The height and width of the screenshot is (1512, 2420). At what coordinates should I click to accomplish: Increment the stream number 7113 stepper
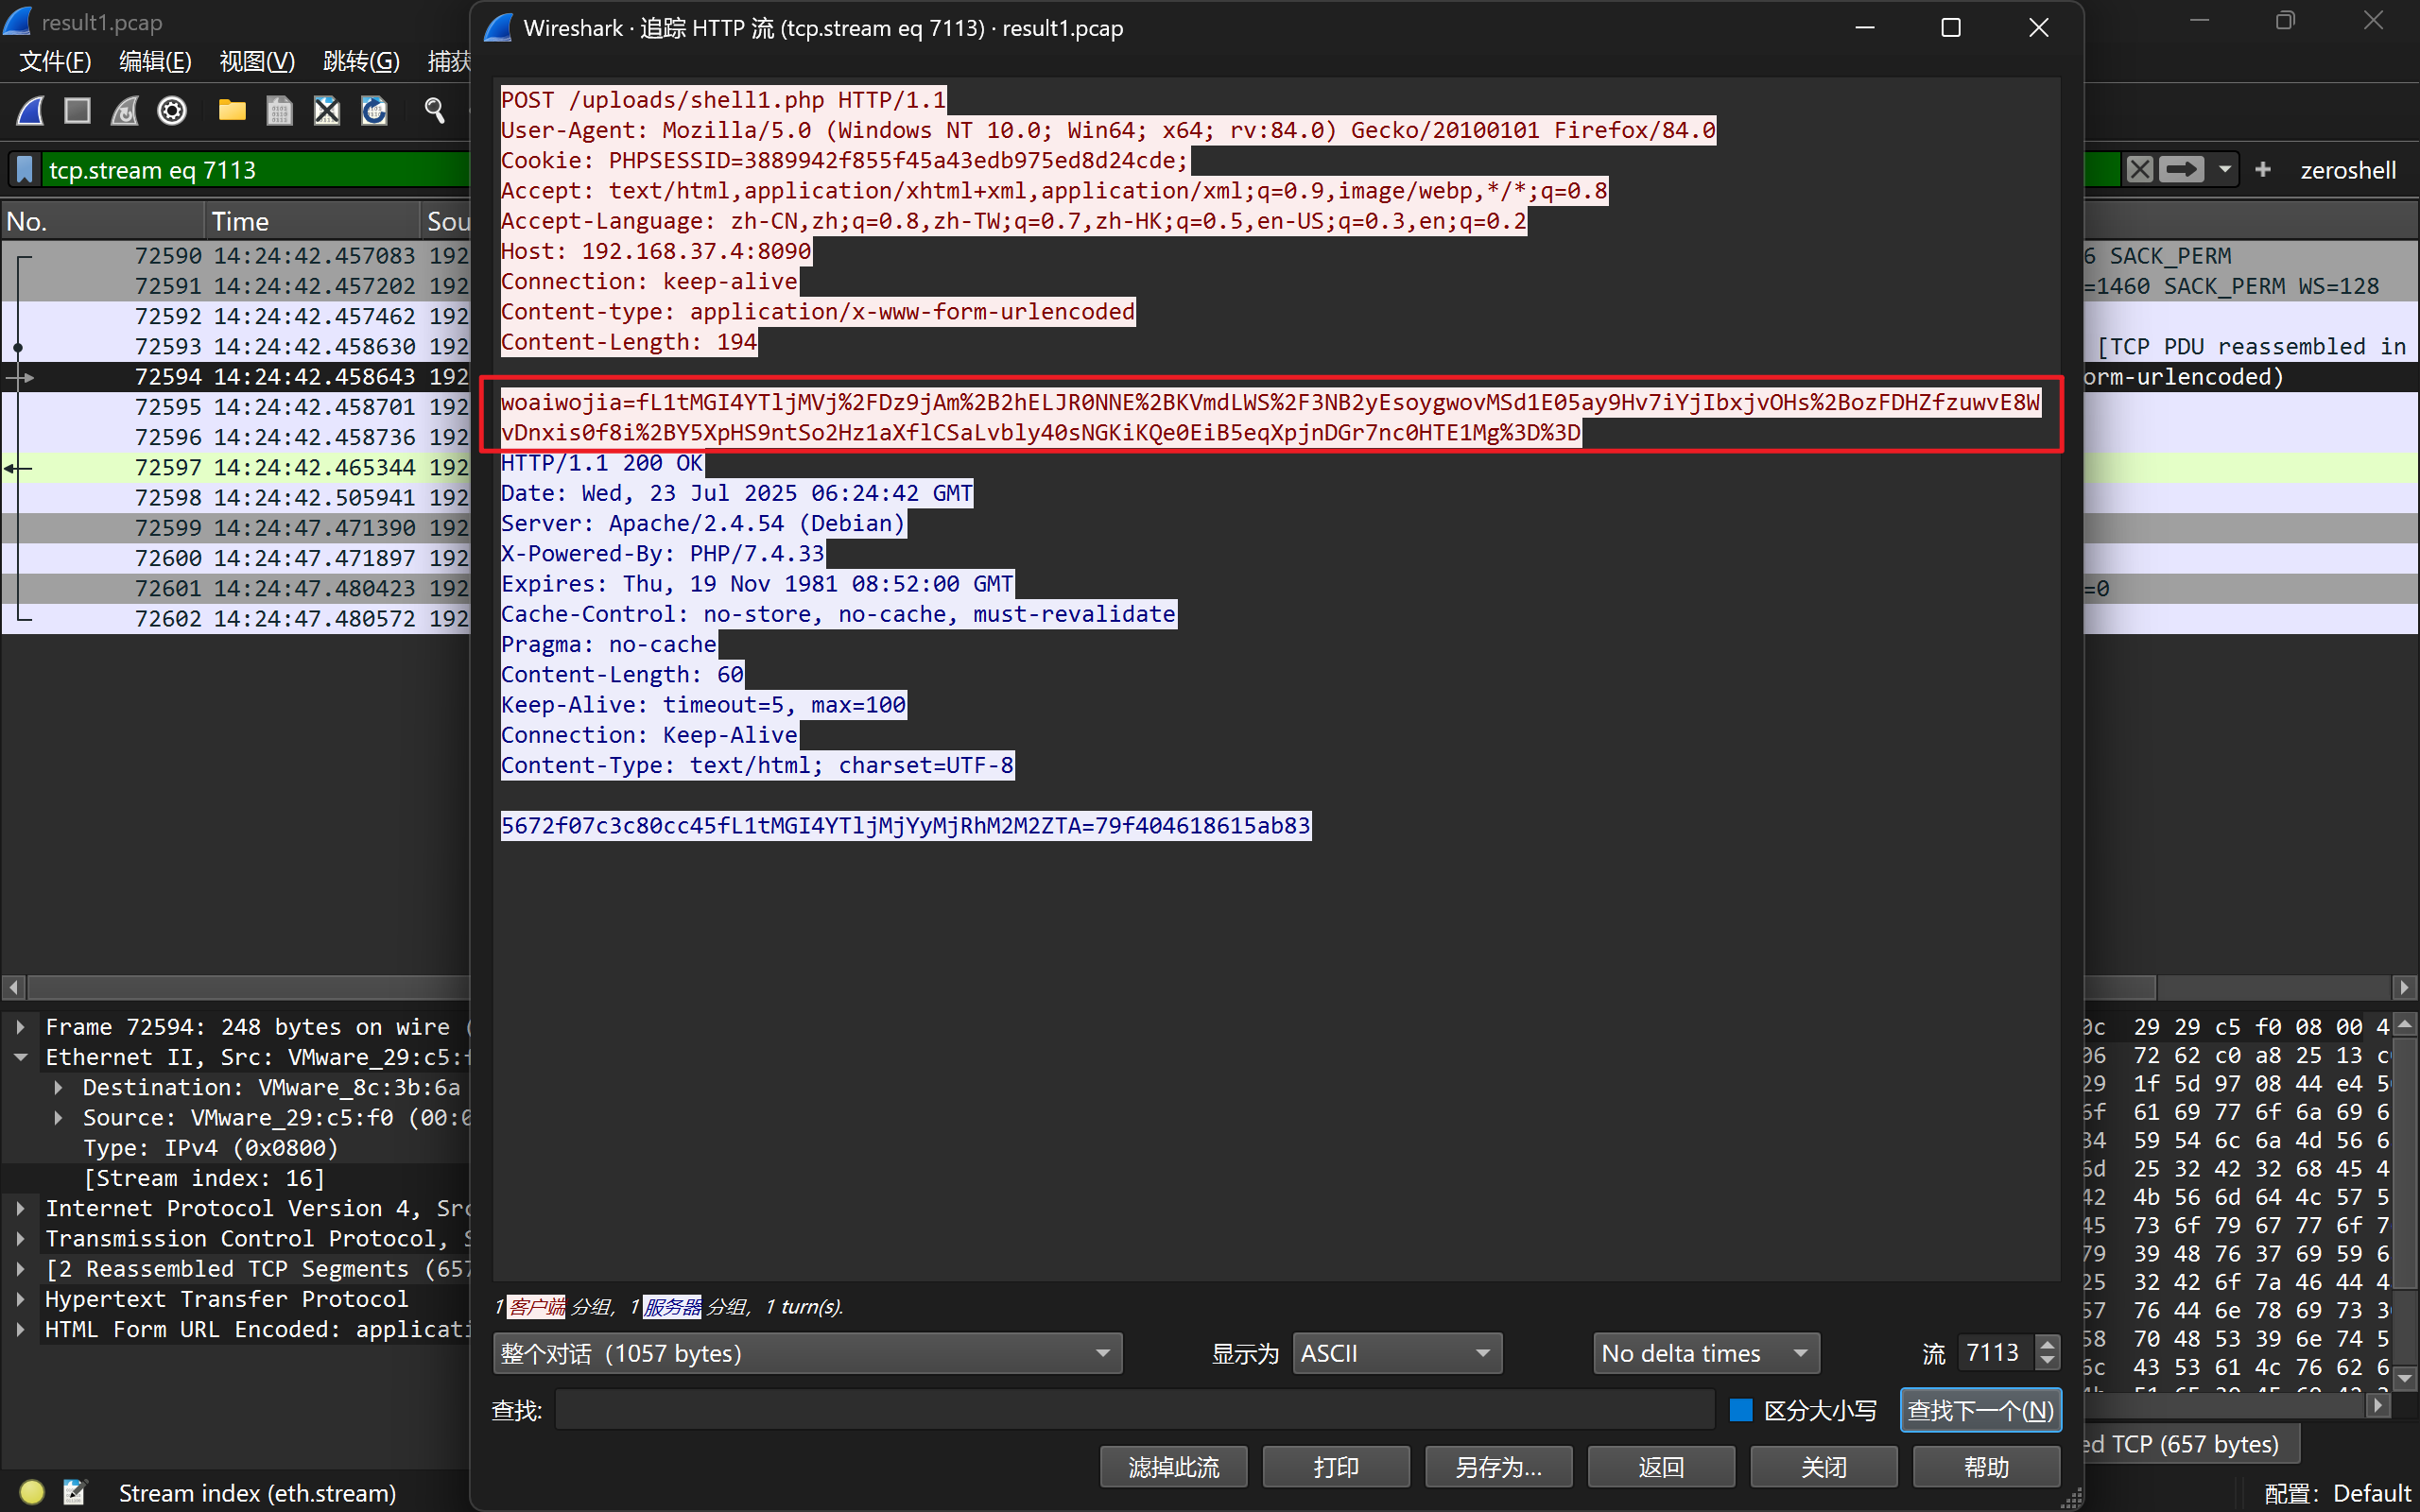coord(2047,1344)
